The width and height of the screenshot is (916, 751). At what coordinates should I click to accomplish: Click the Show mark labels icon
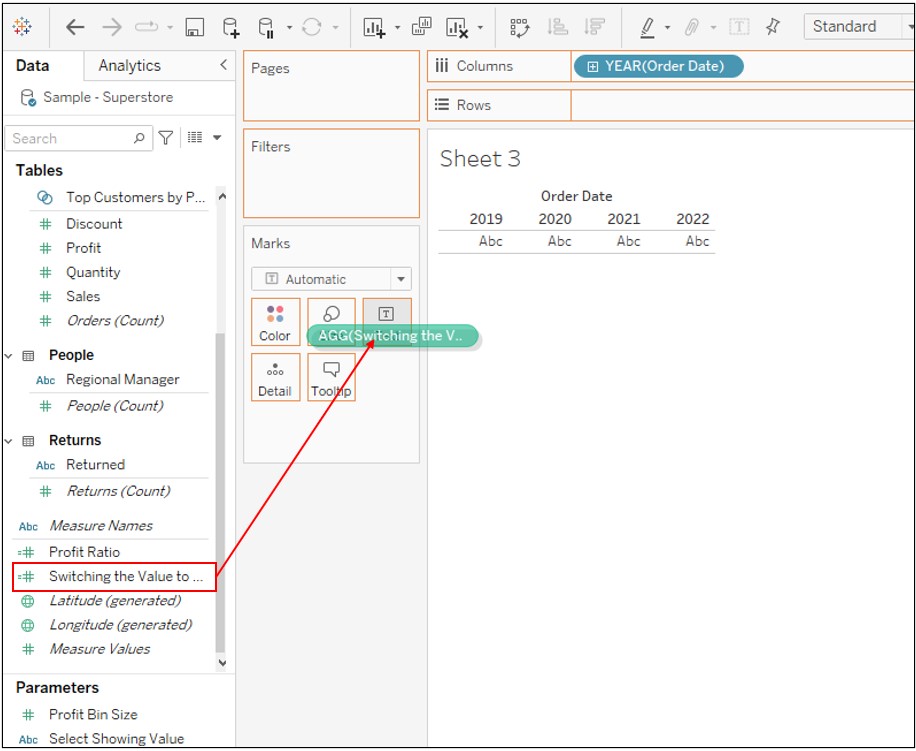(x=739, y=27)
